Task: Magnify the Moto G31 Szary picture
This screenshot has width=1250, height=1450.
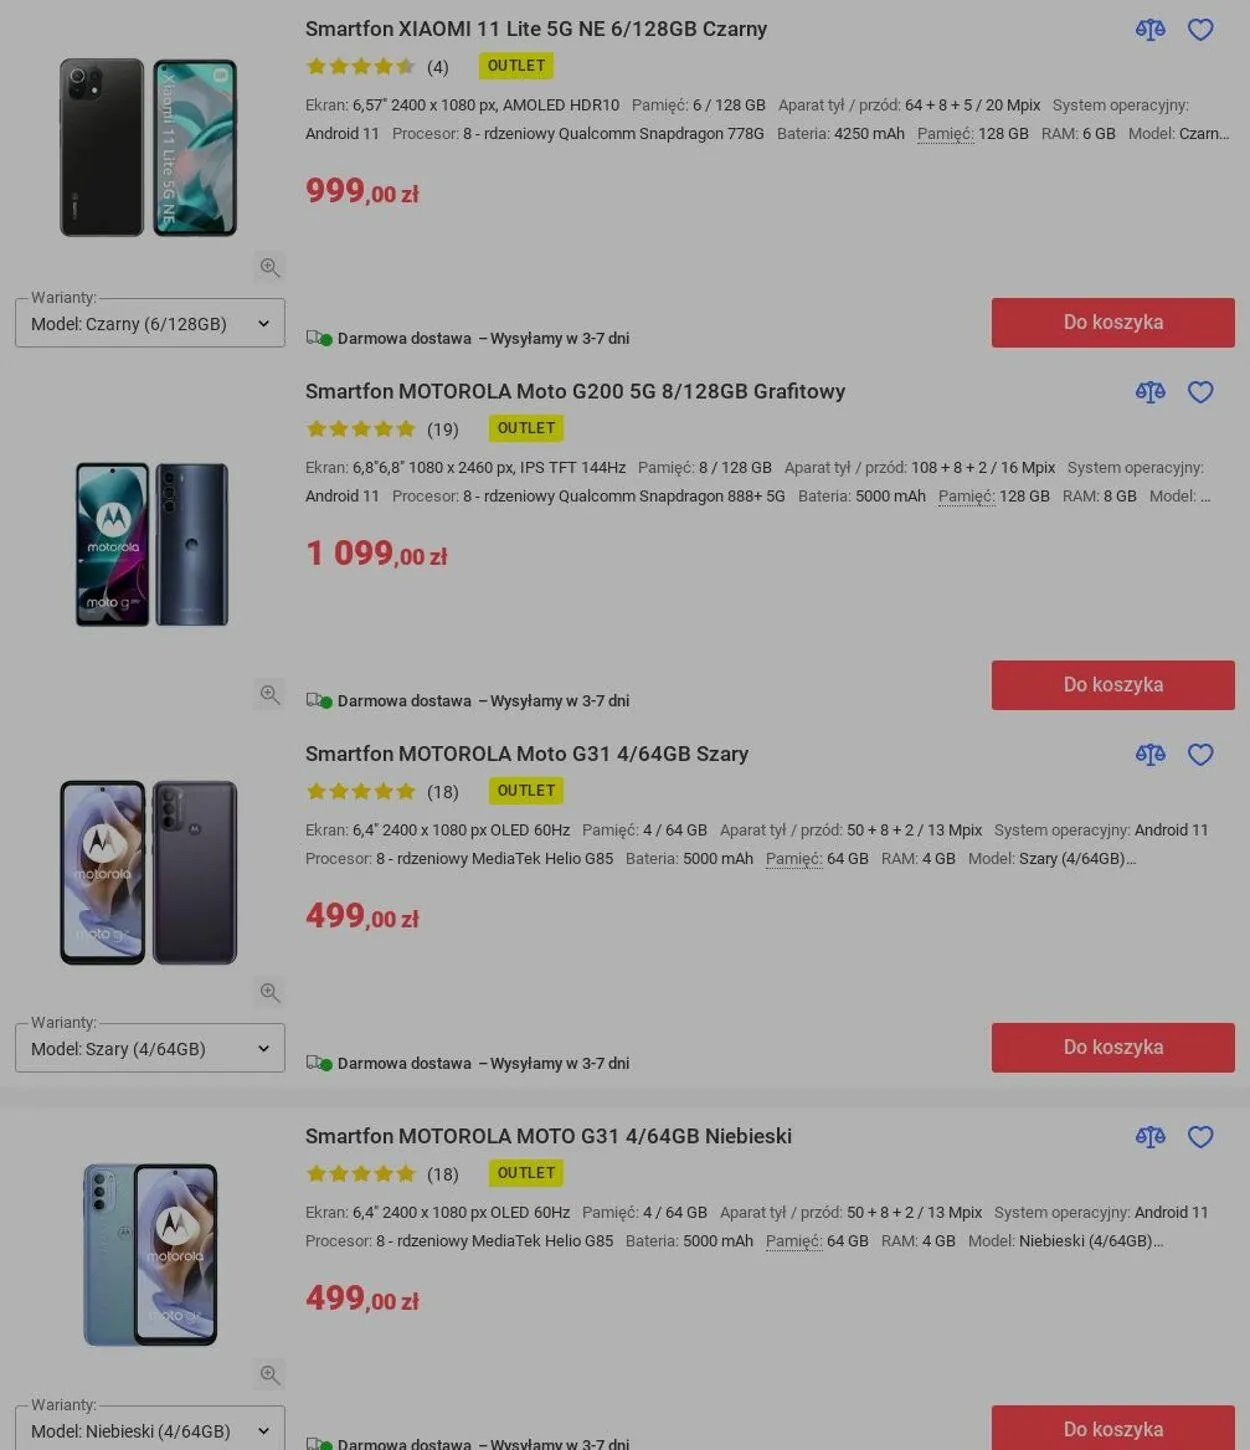Action: tap(269, 992)
